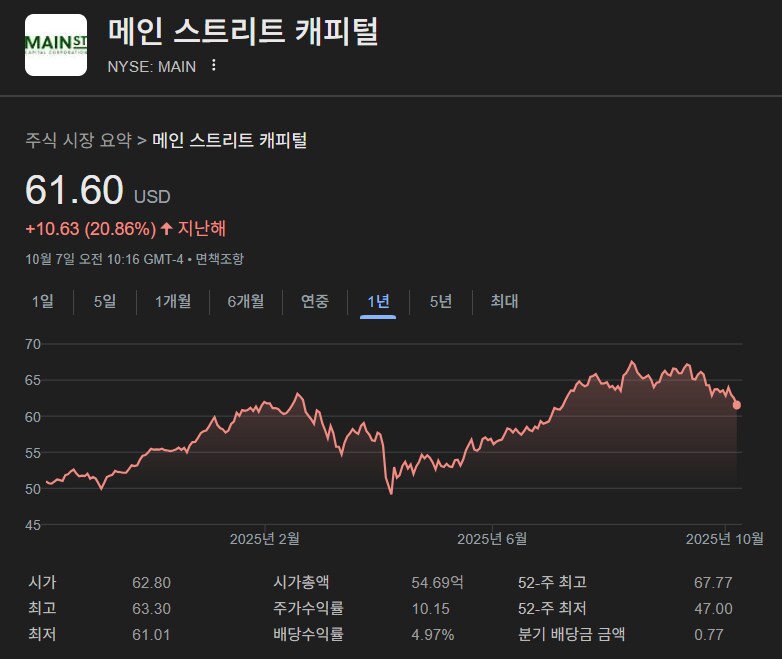Show the full history with '최대' tab

coord(504,302)
